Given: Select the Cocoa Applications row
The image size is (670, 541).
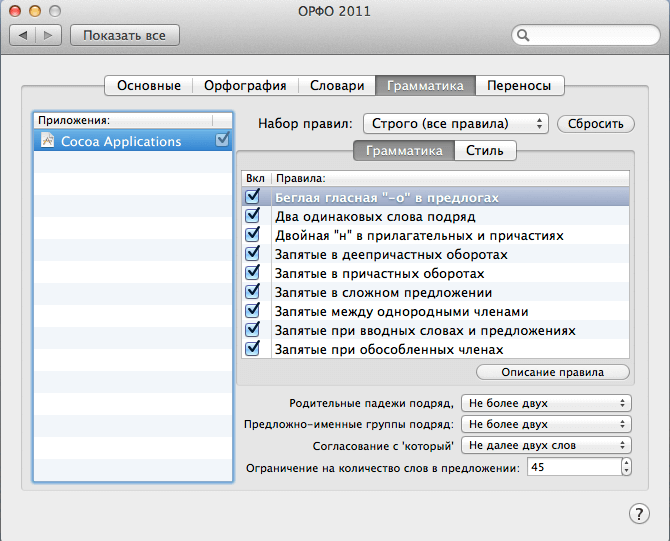Looking at the screenshot, I should (x=133, y=140).
